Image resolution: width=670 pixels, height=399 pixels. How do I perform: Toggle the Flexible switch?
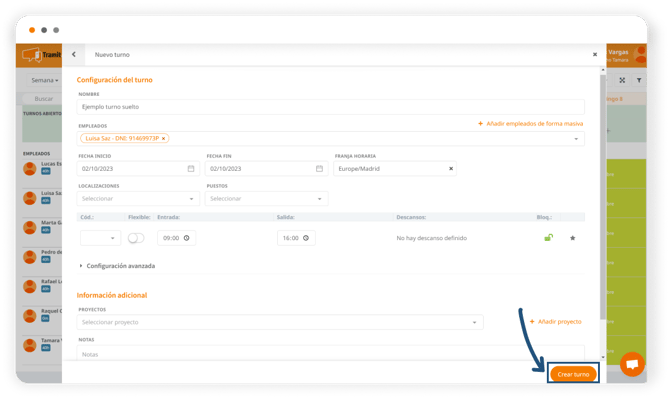[136, 238]
